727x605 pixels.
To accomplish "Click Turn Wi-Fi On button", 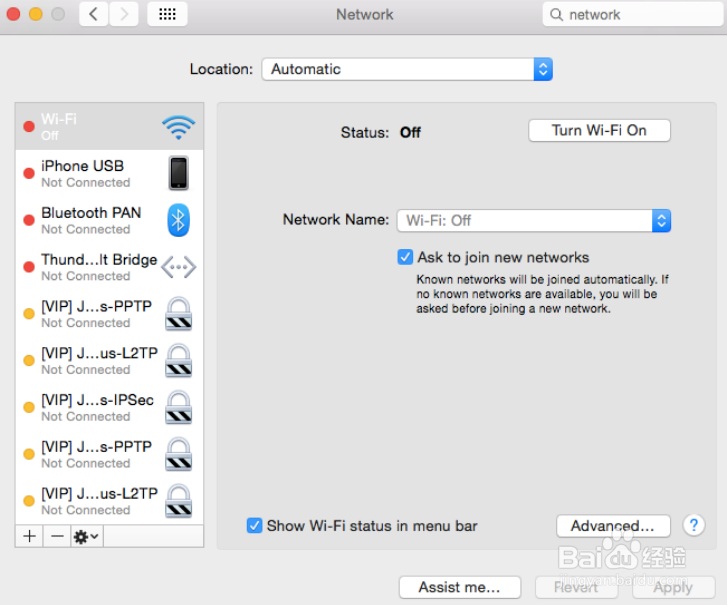I will (599, 130).
